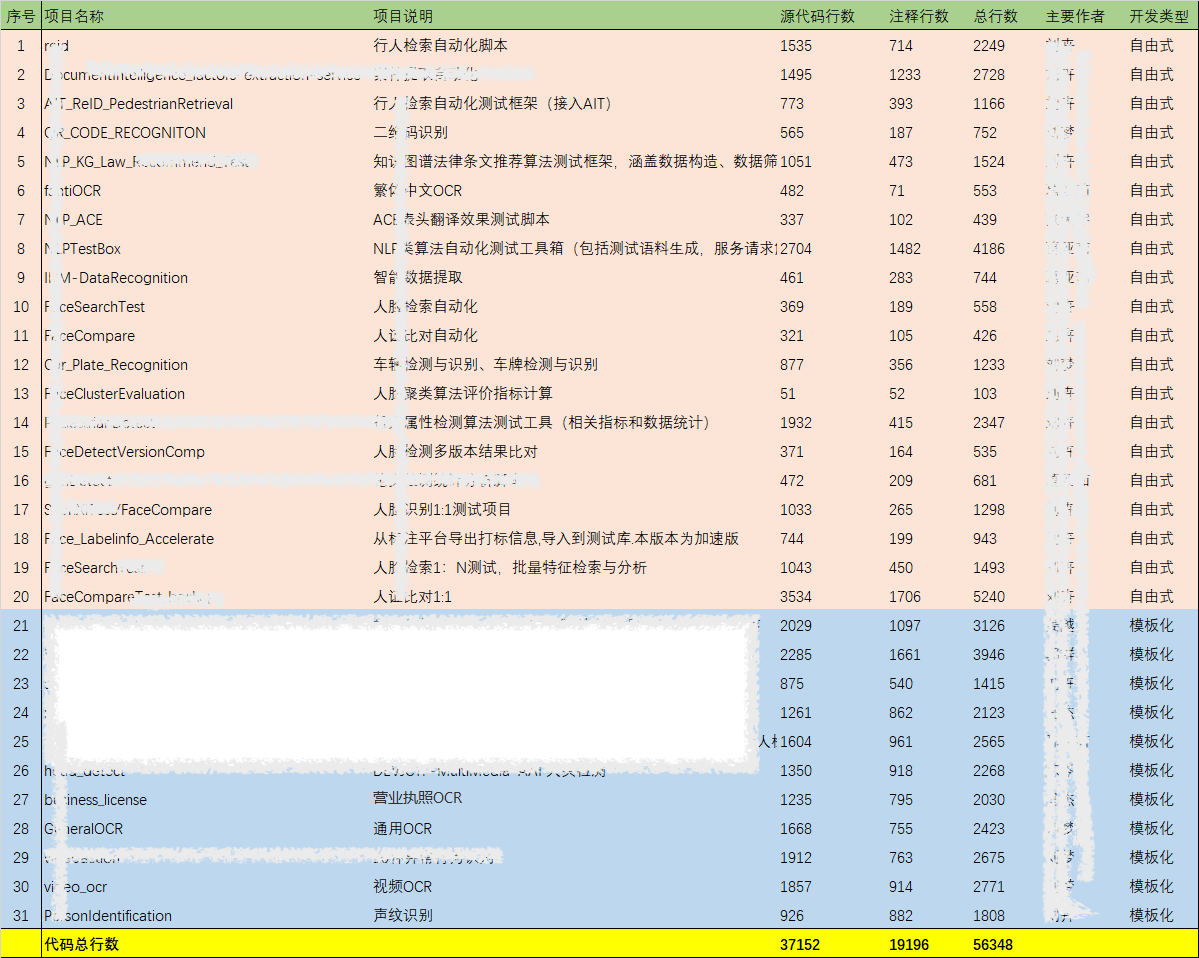Click description 通用OCR
The width and height of the screenshot is (1199, 958).
402,830
